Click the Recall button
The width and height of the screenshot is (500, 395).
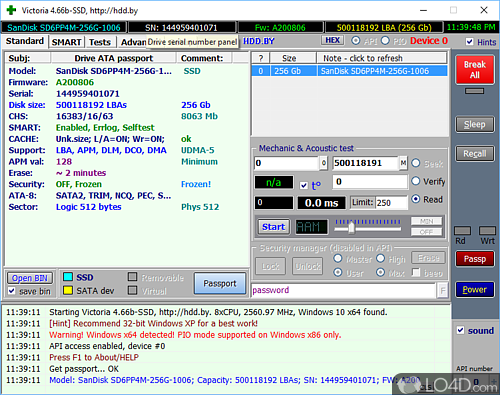point(475,154)
